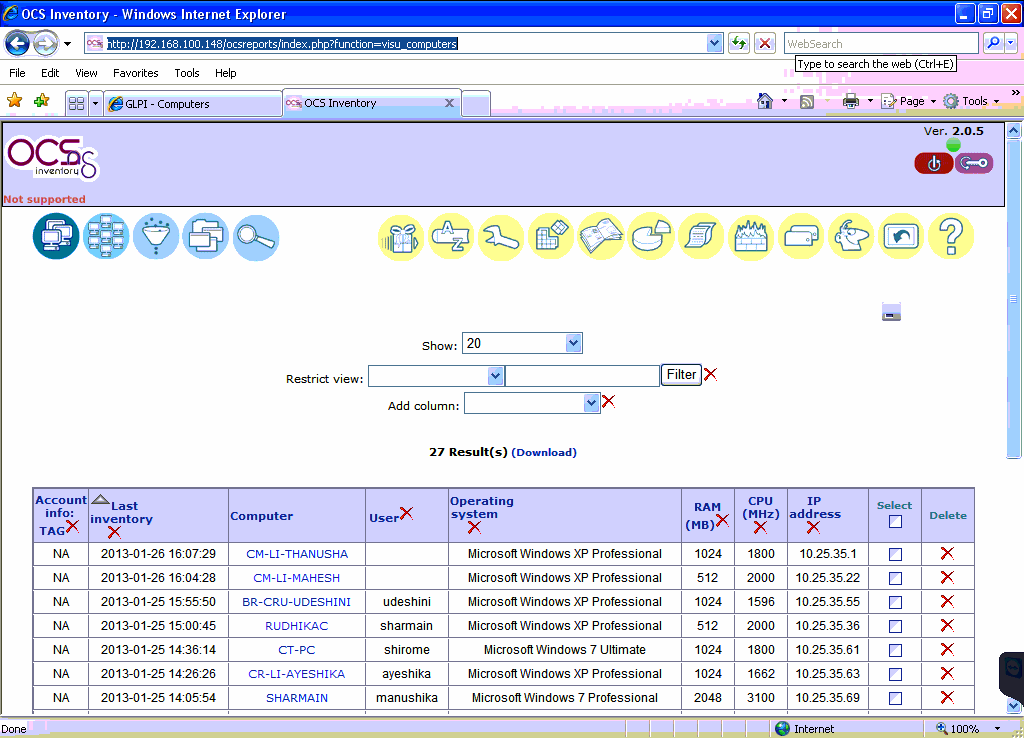
Task: Click the Restrict view text field
Action: coord(583,376)
